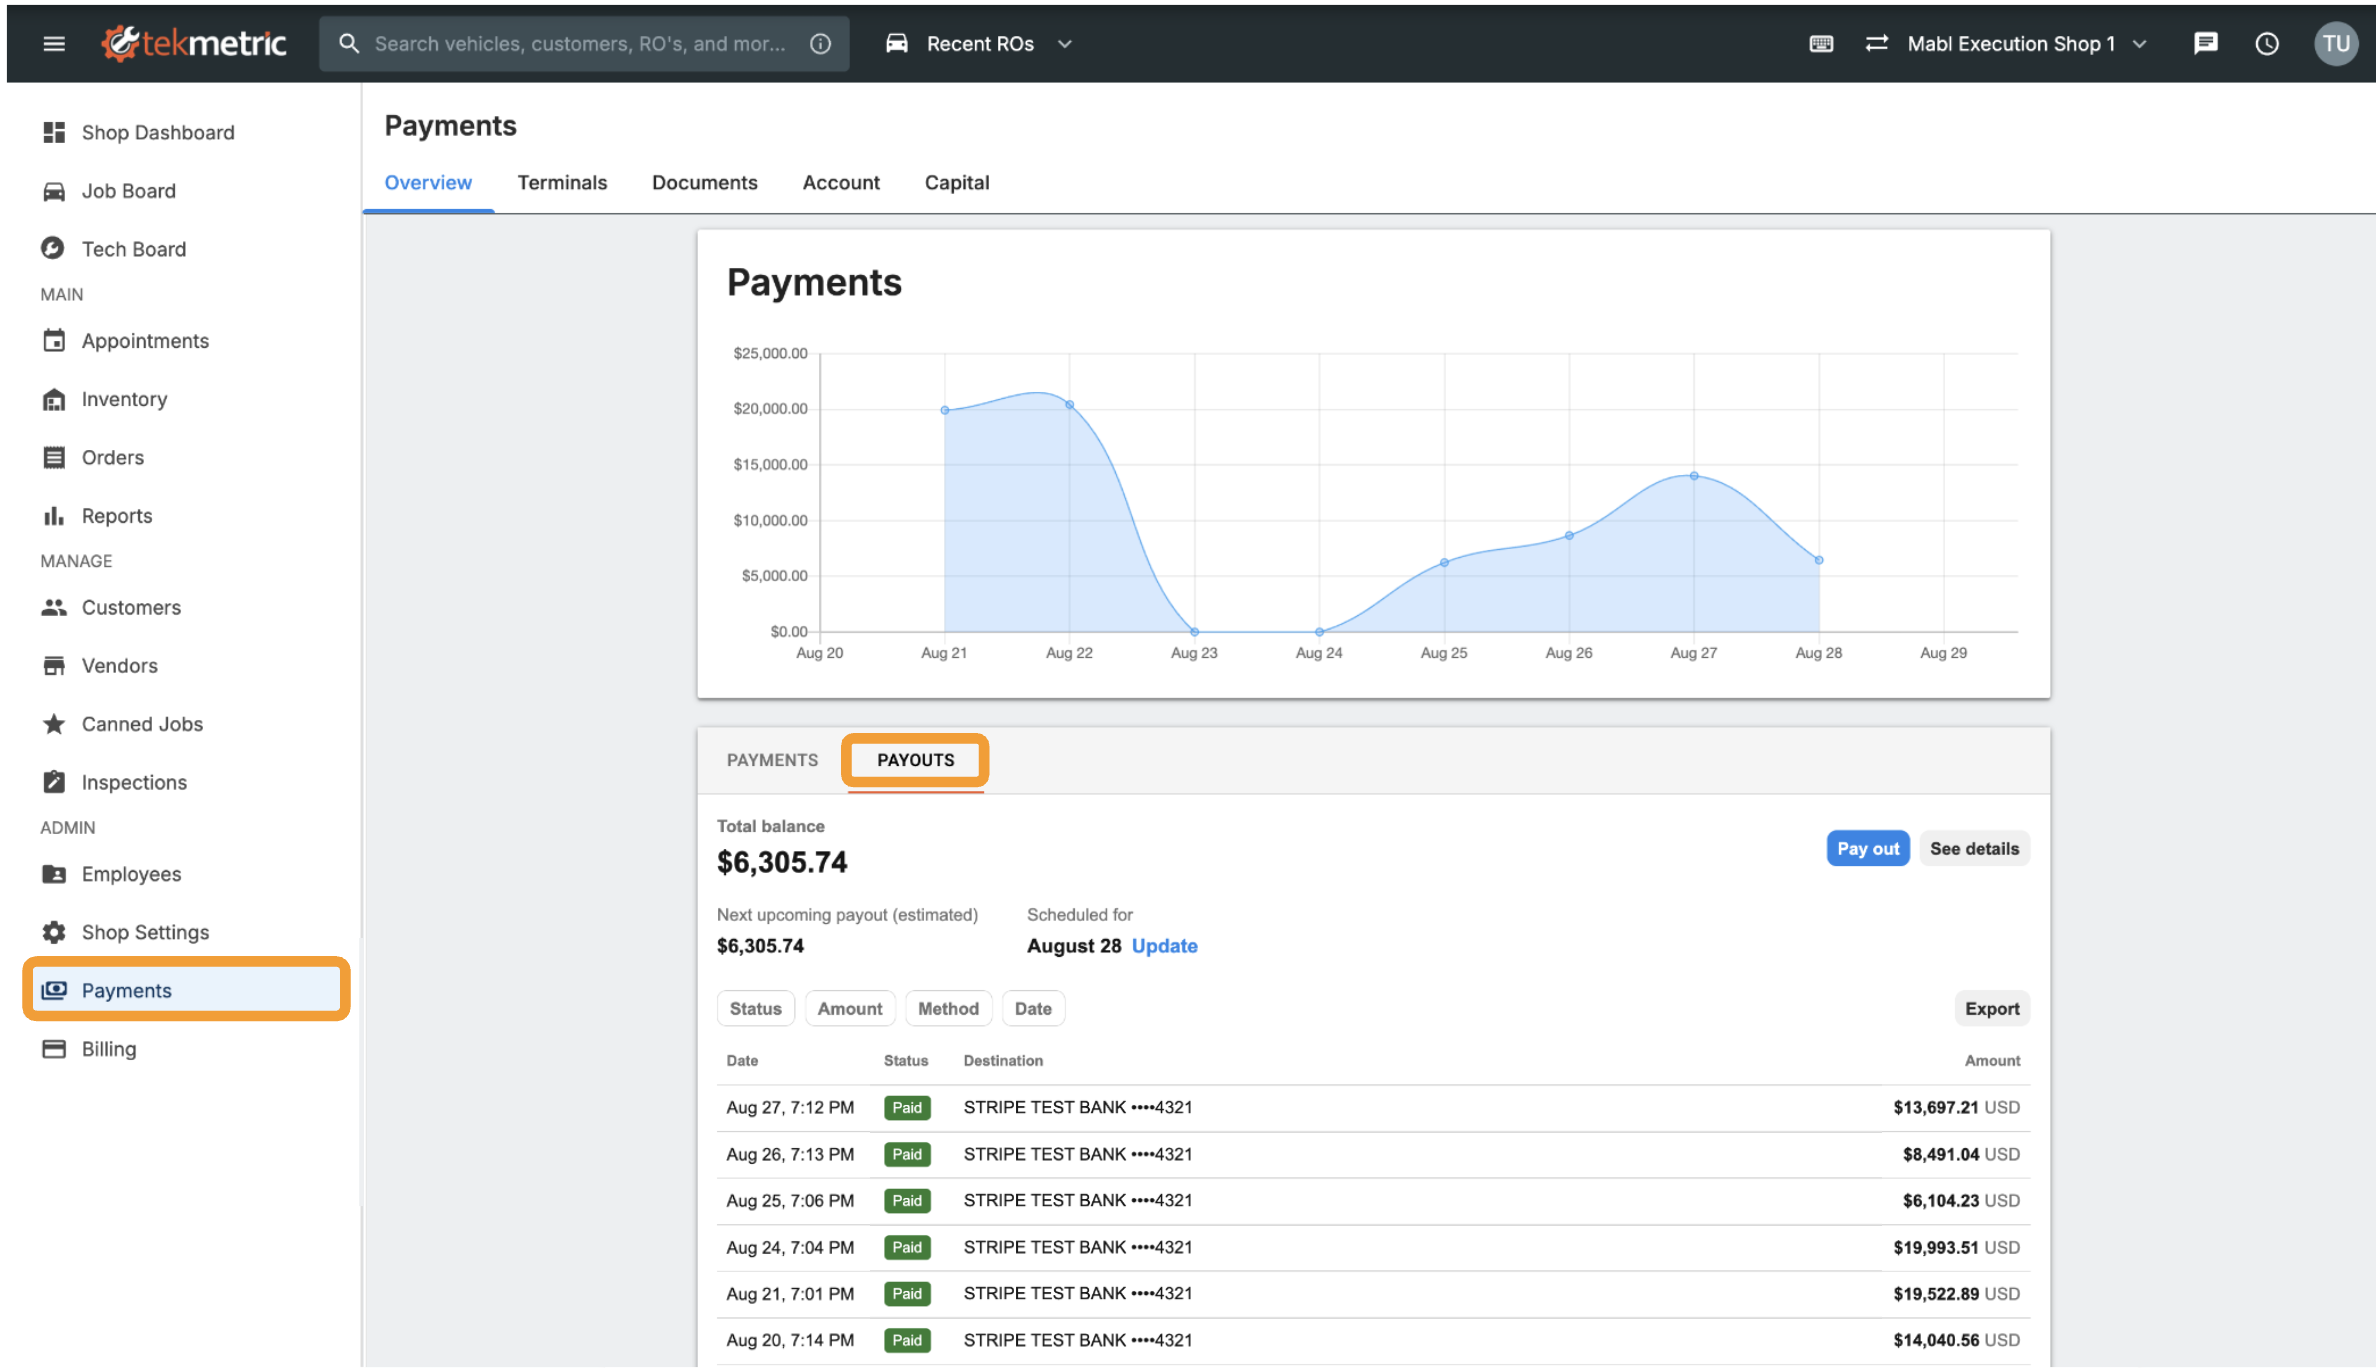The image size is (2376, 1370).
Task: Switch to the PAYOUTS view
Action: point(914,760)
